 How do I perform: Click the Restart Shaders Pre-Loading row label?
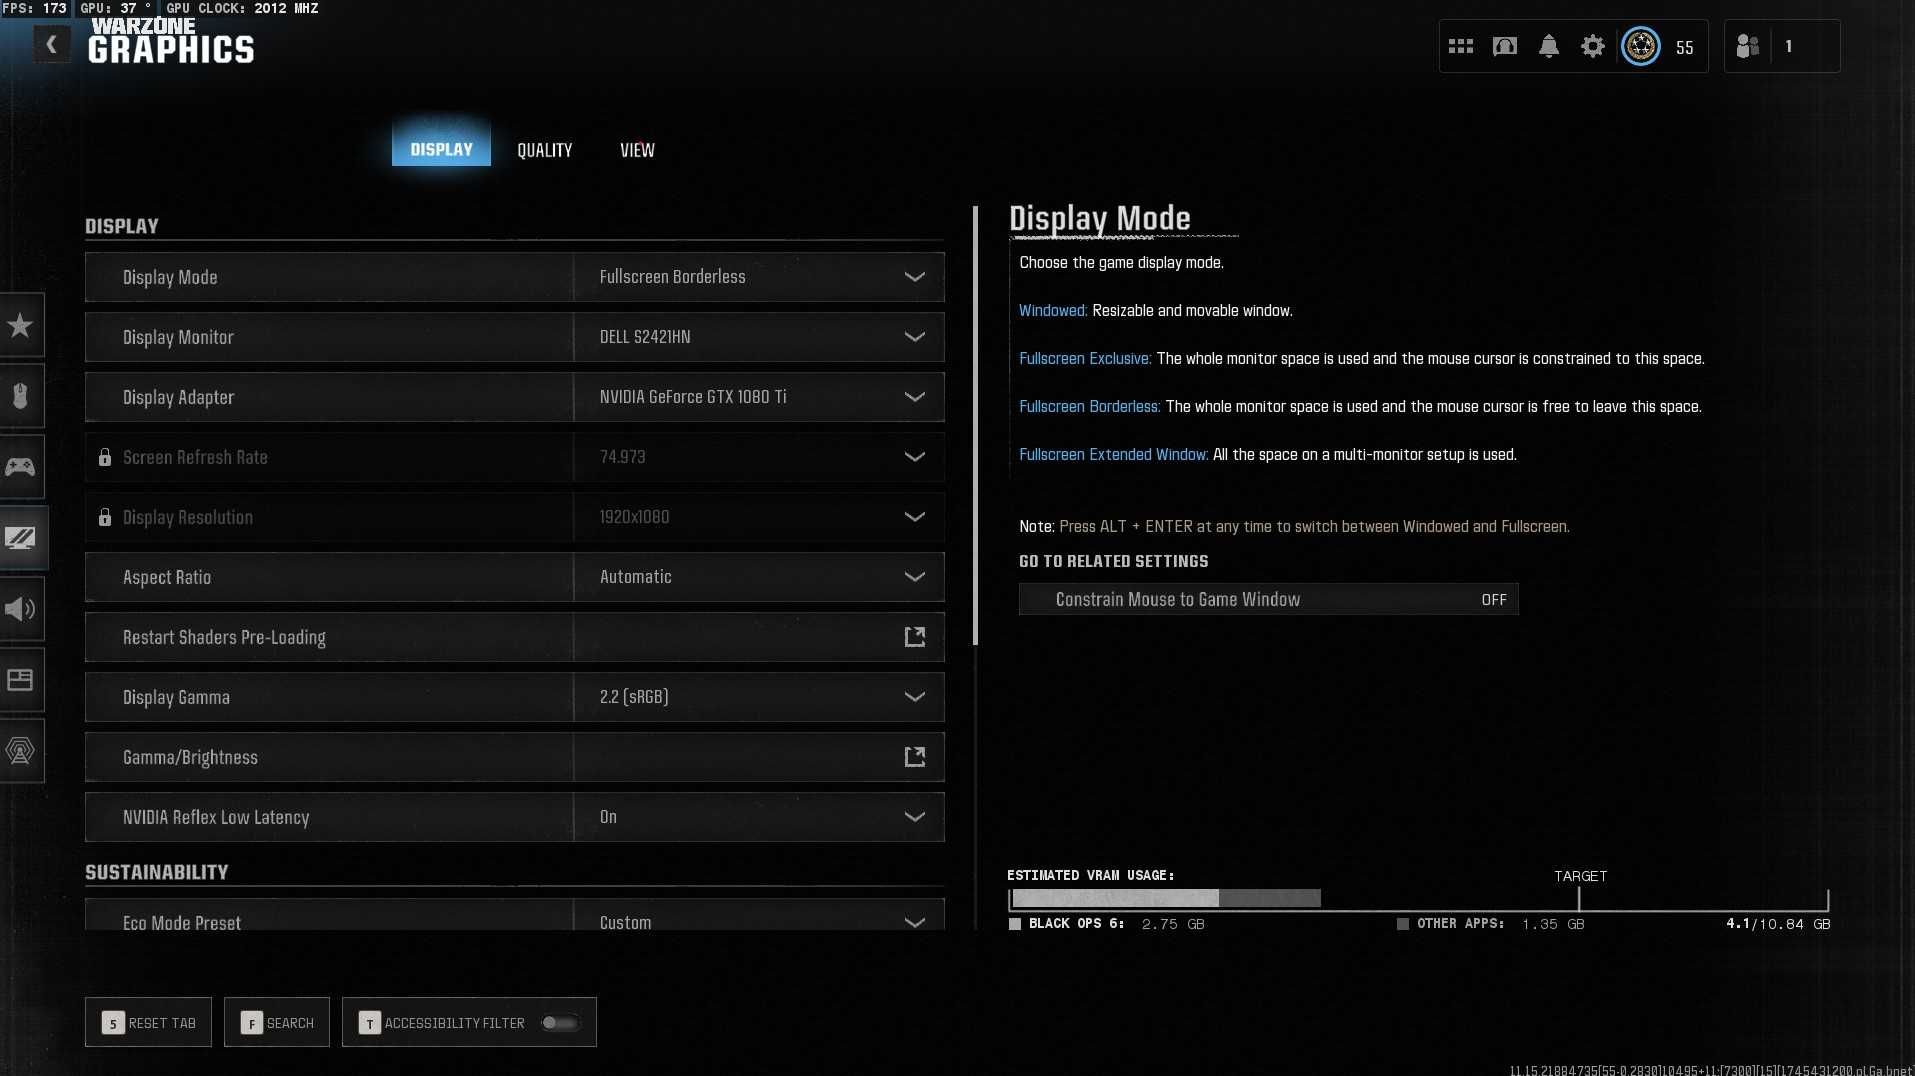pyautogui.click(x=224, y=637)
